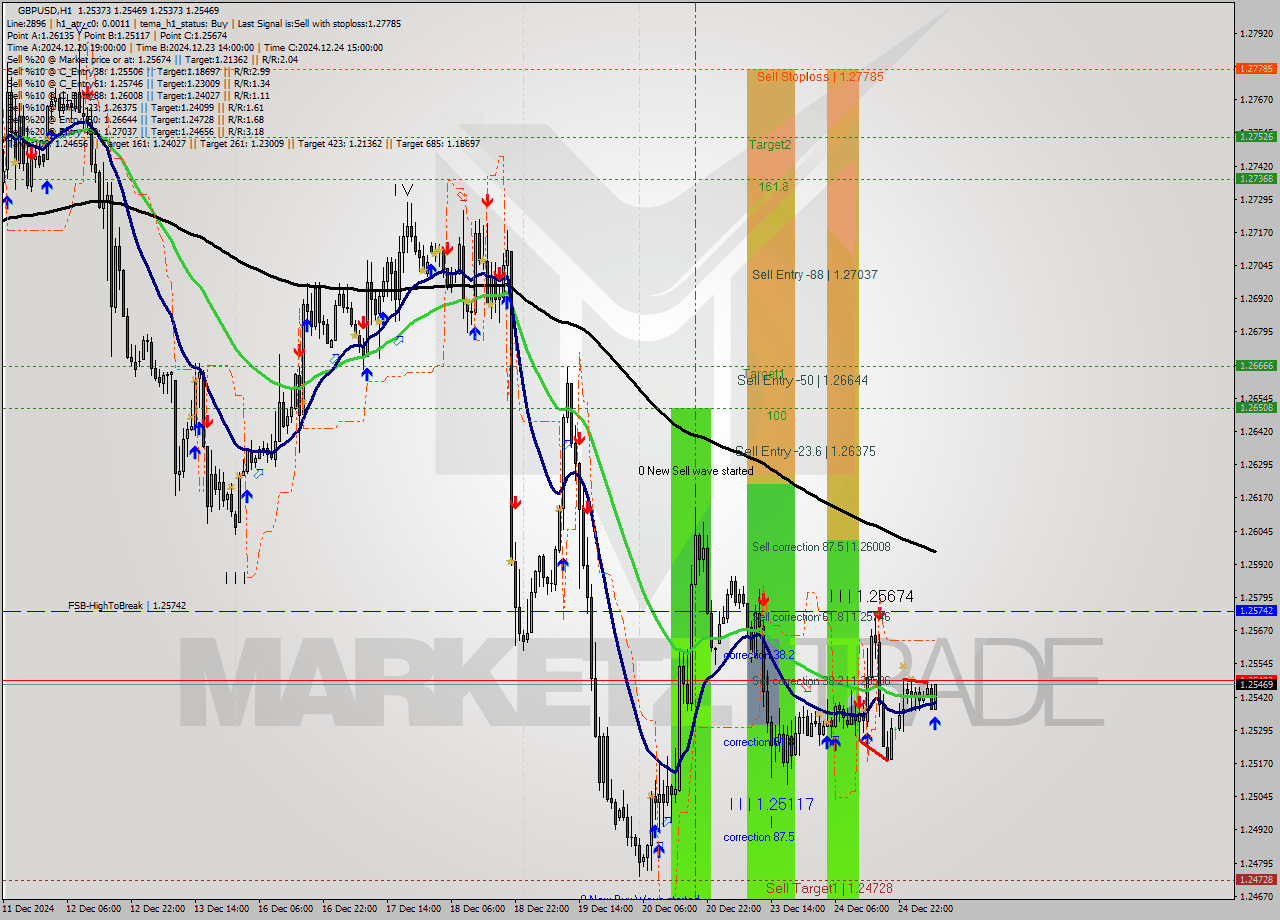The width and height of the screenshot is (1280, 920).
Task: Click the '24 Dec 06:00' time axis label
Action: pyautogui.click(x=861, y=909)
